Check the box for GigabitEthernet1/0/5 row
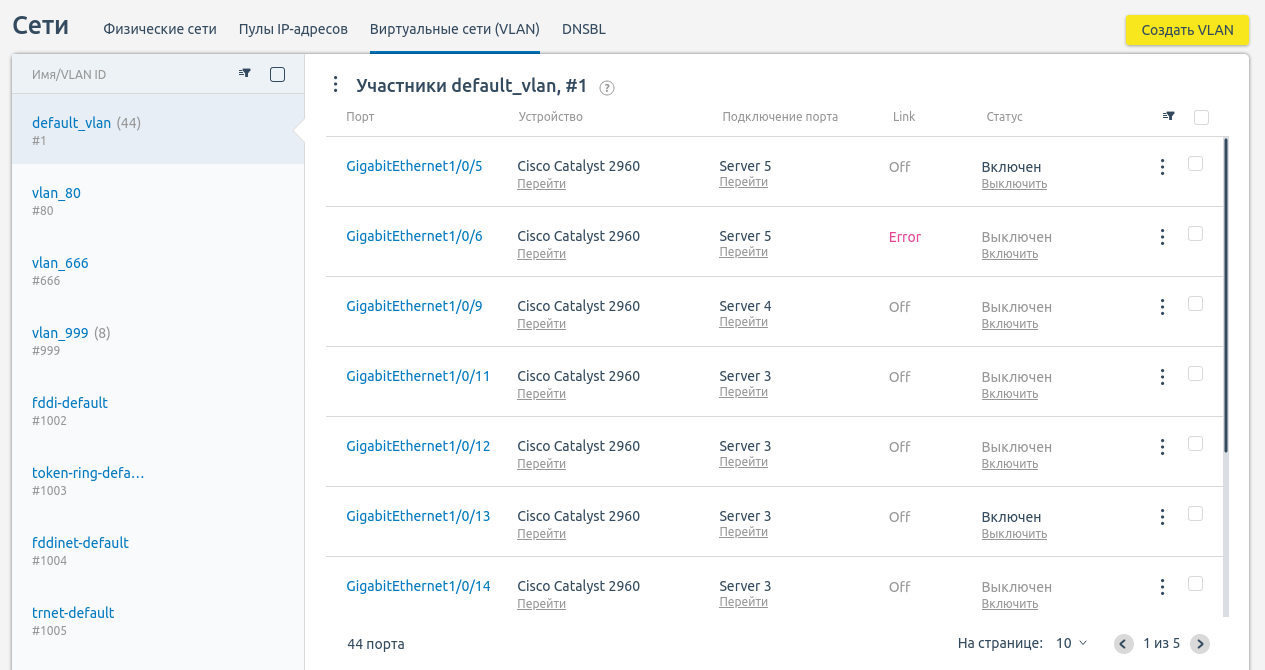This screenshot has height=670, width=1265. 1195,164
